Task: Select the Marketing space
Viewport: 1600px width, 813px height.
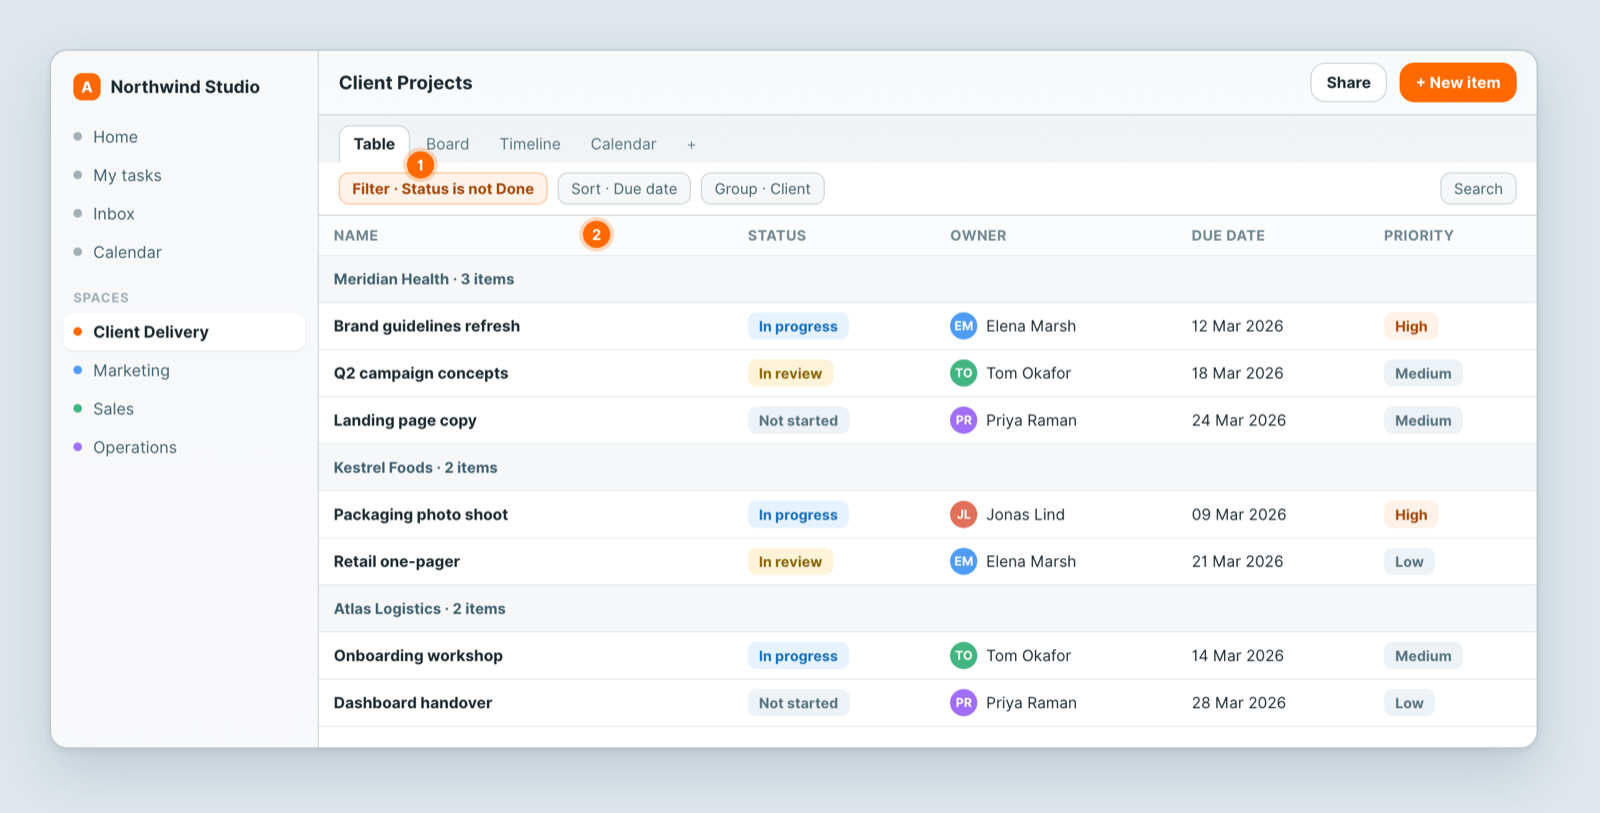Action: point(184,371)
